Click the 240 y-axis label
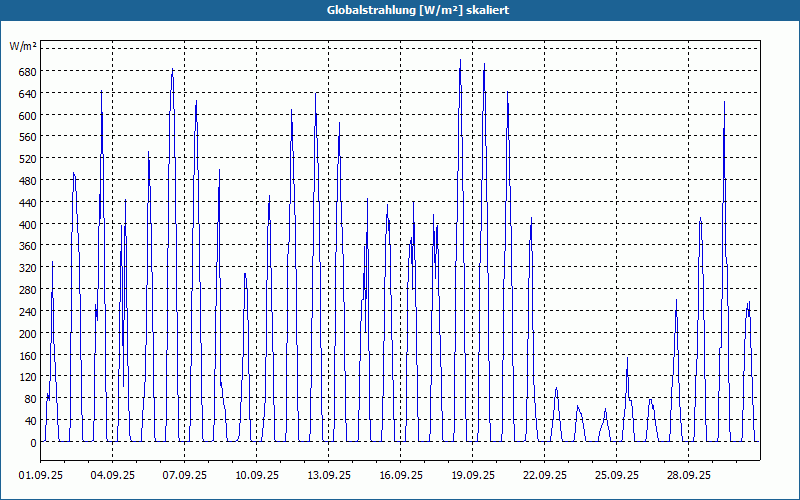800x500 pixels. (x=28, y=312)
